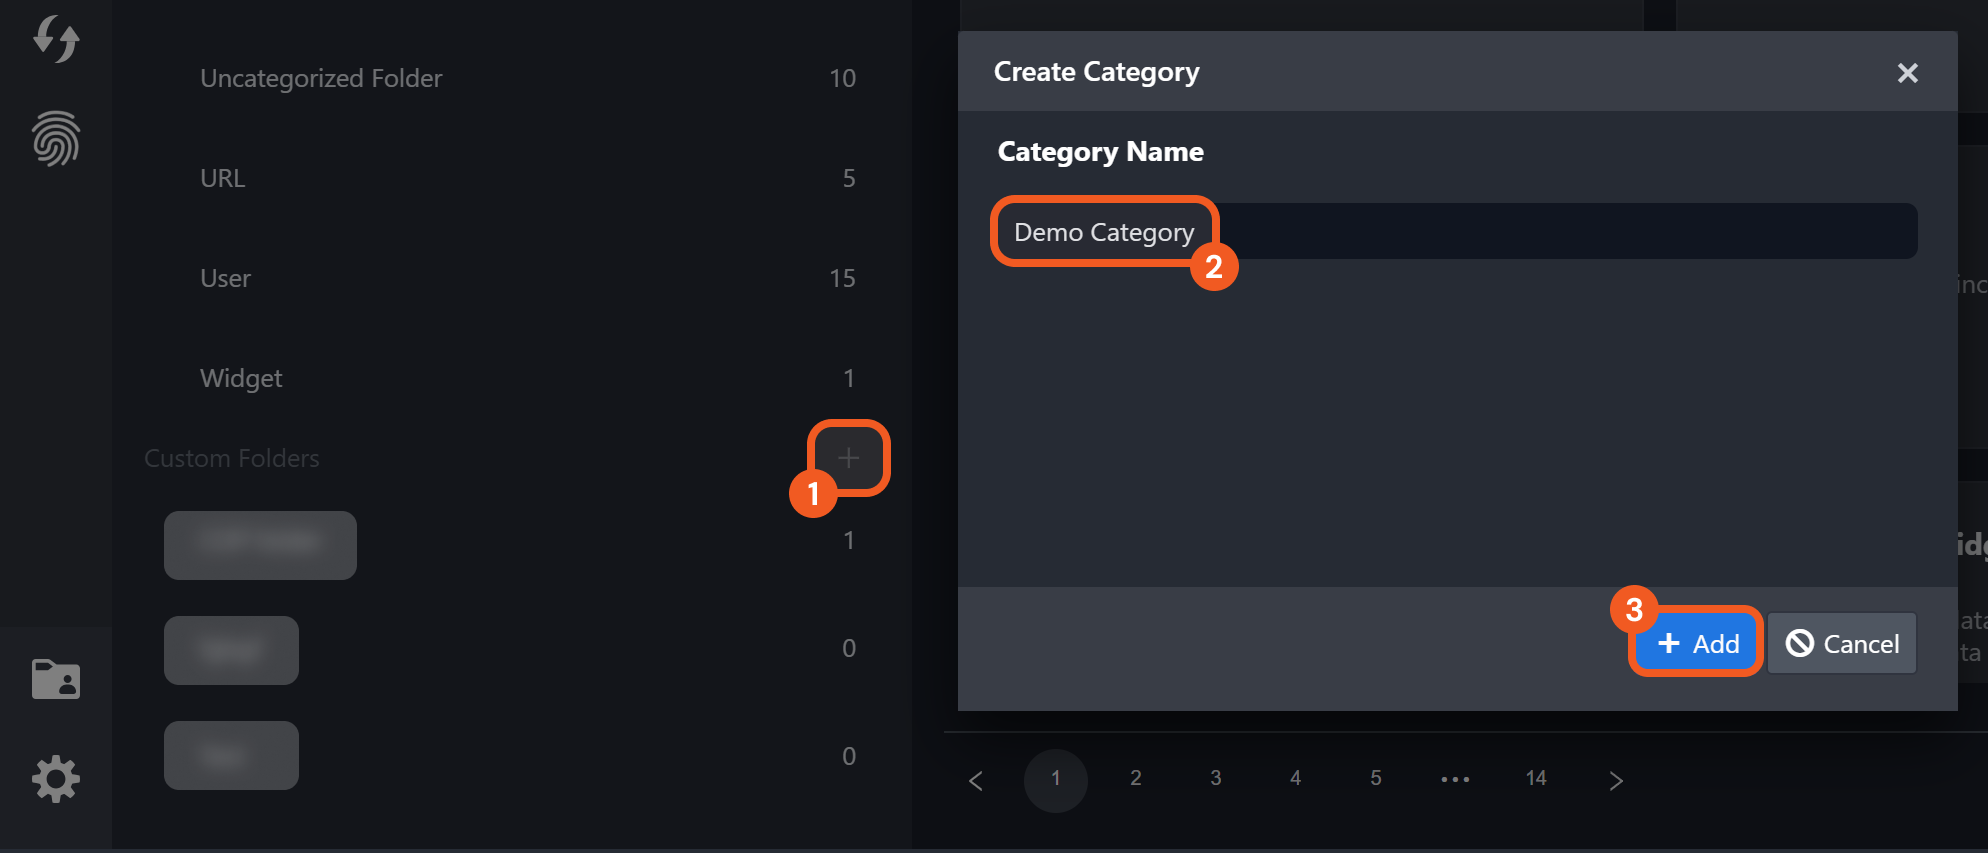The height and width of the screenshot is (853, 1988).
Task: Click the plus icon beside Custom Folders
Action: point(848,458)
